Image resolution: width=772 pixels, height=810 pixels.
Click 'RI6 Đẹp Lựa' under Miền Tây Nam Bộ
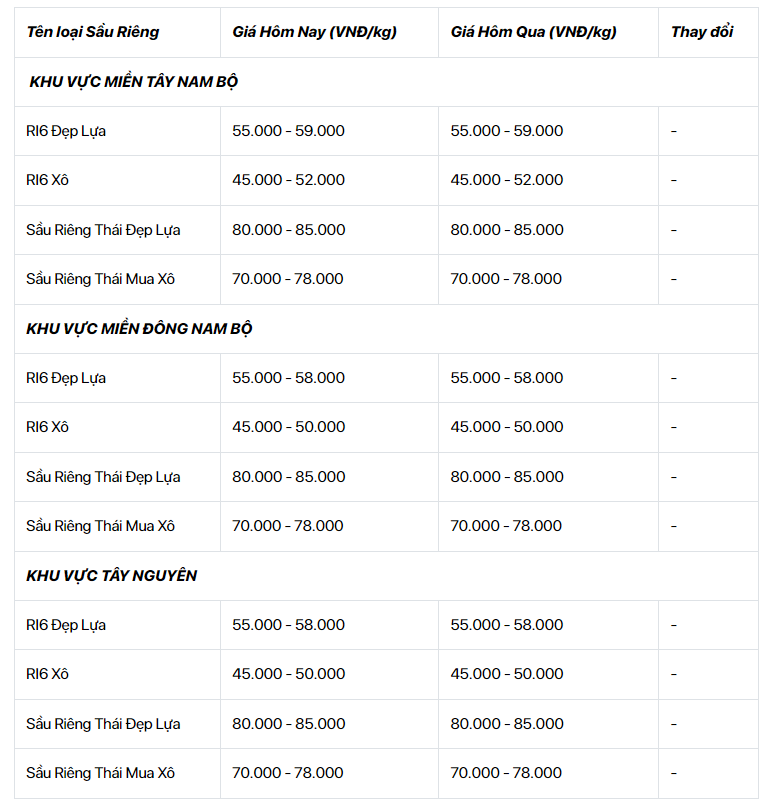[x=66, y=131]
